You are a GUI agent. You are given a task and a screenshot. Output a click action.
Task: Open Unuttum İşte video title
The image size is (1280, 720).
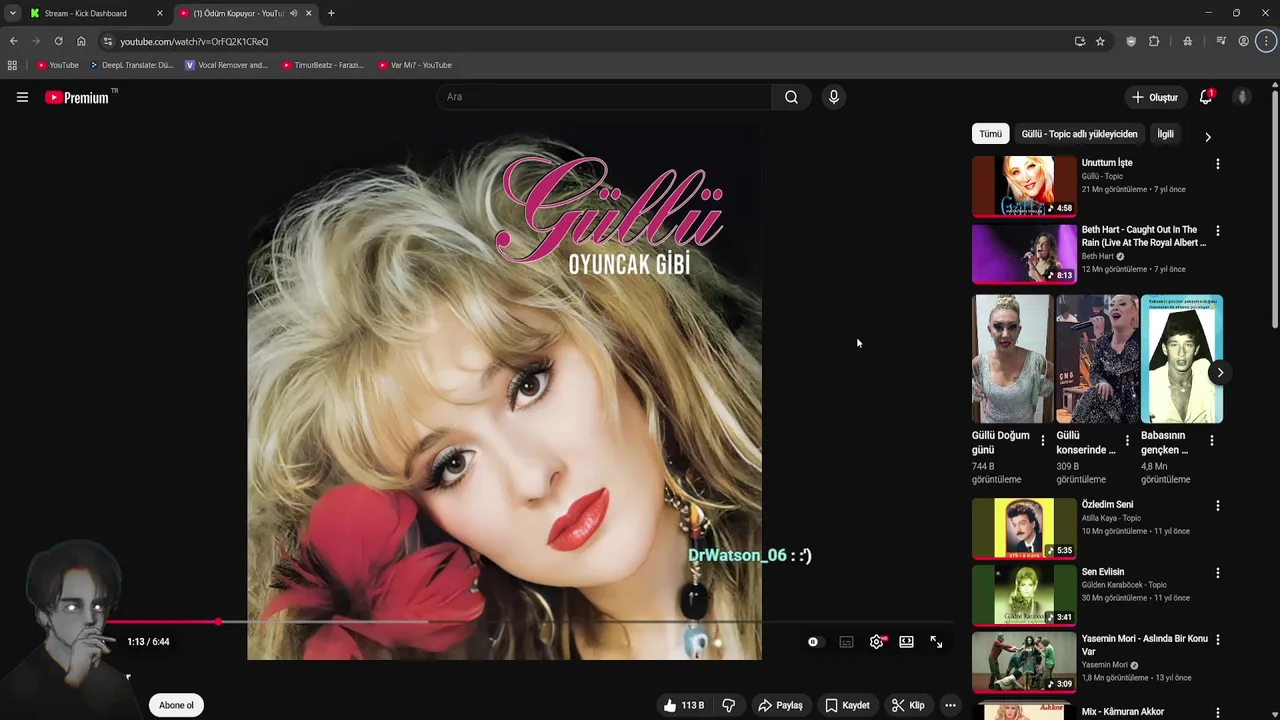click(1107, 163)
